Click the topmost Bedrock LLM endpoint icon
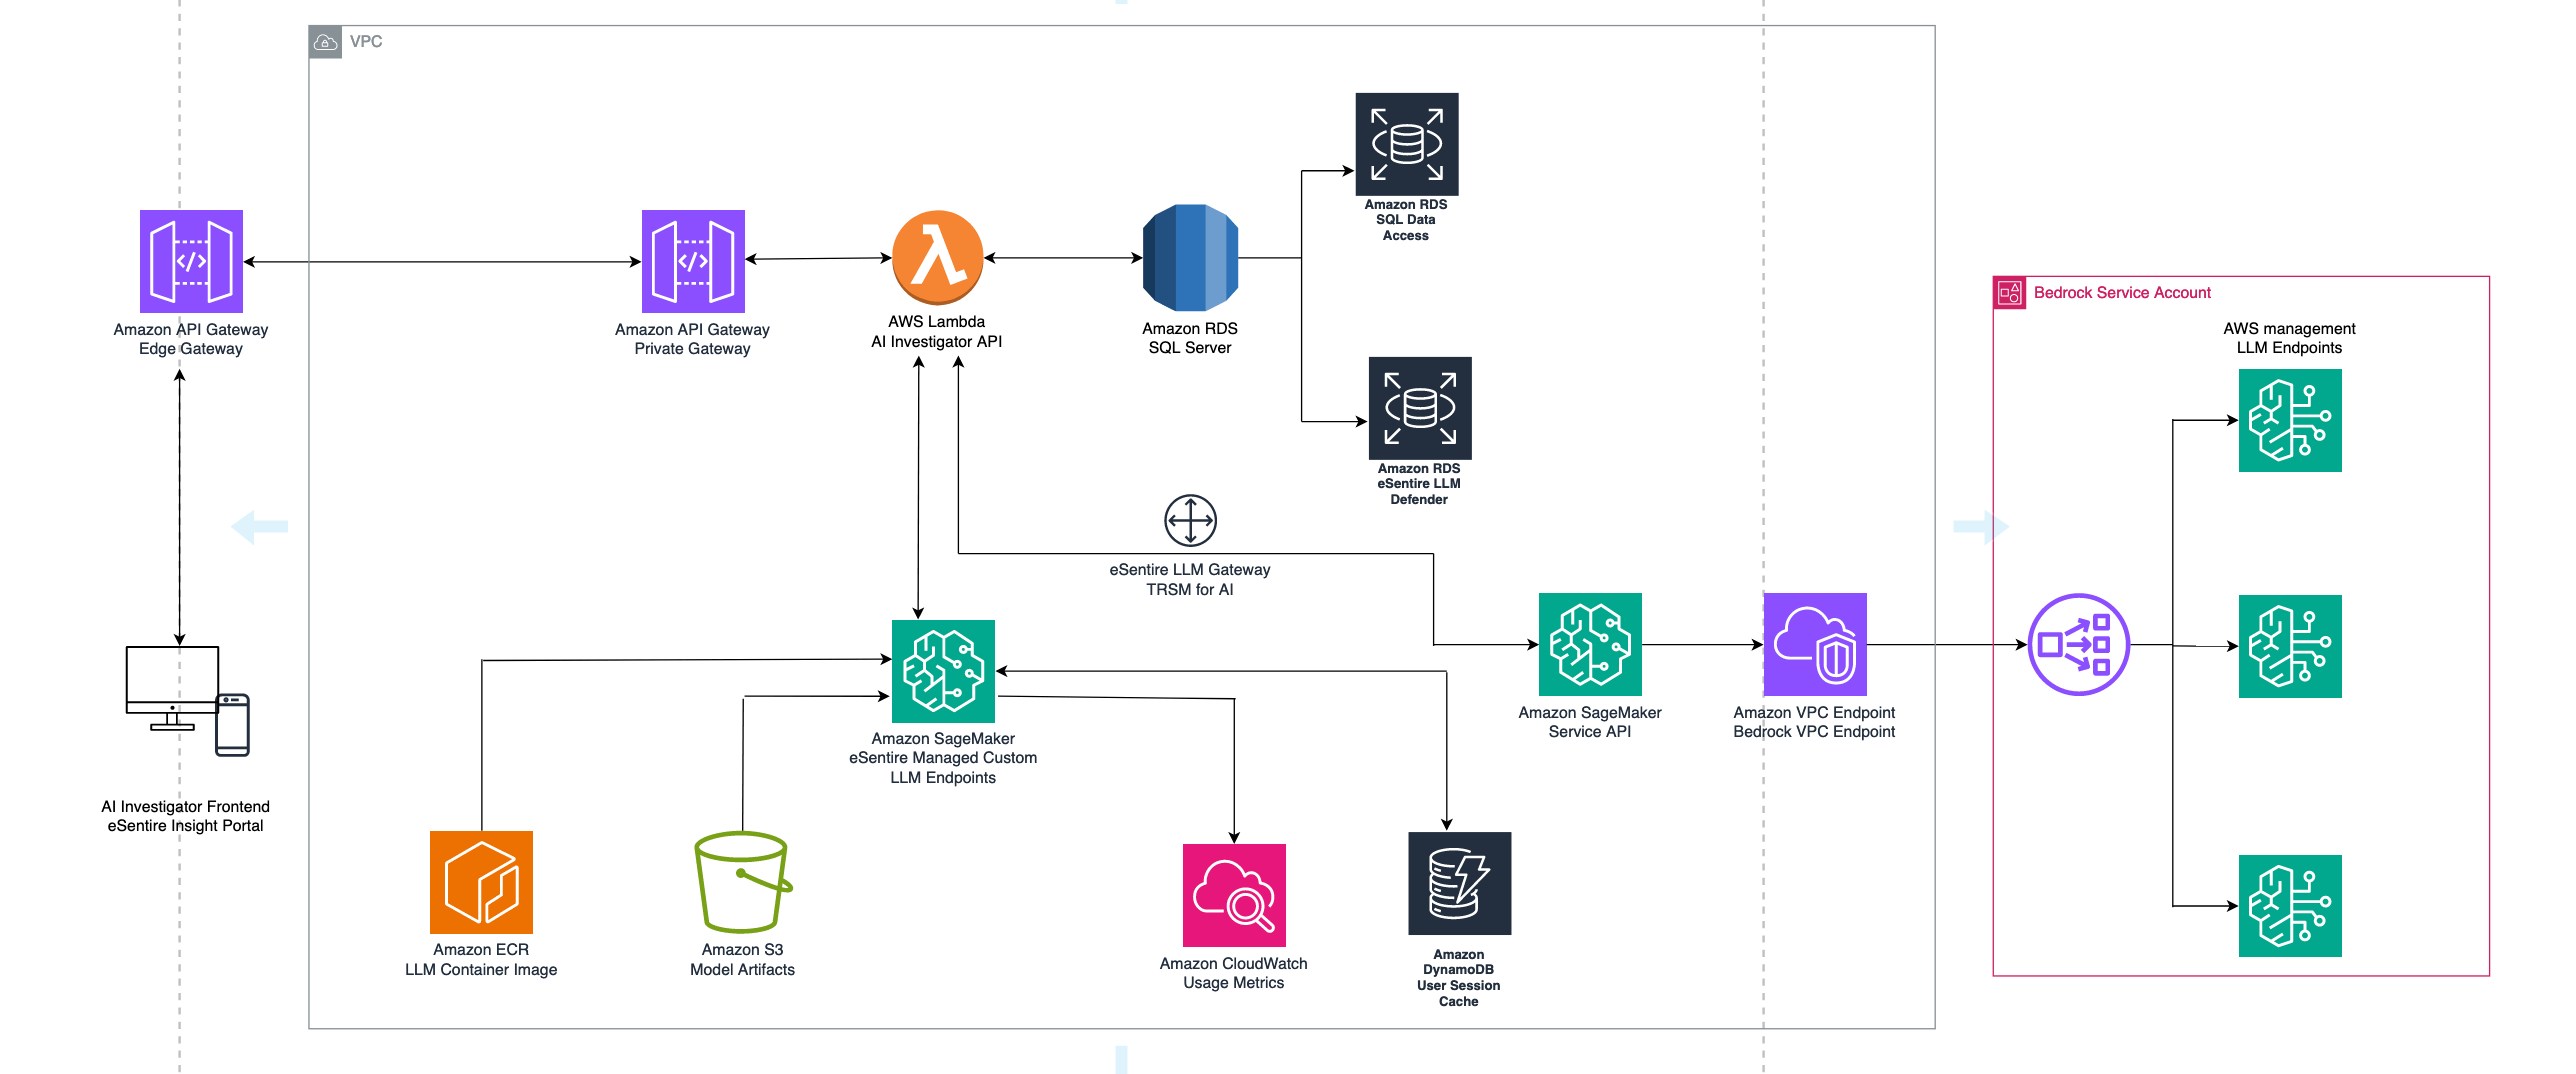This screenshot has width=2576, height=1074. [2290, 420]
